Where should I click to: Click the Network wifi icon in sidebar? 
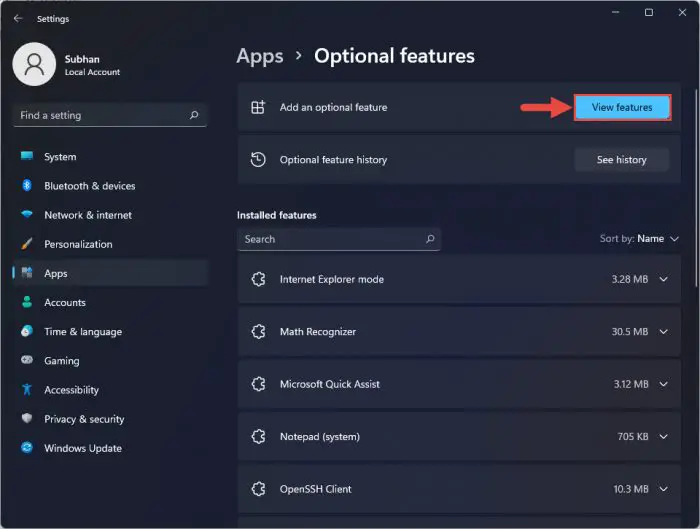tap(27, 214)
